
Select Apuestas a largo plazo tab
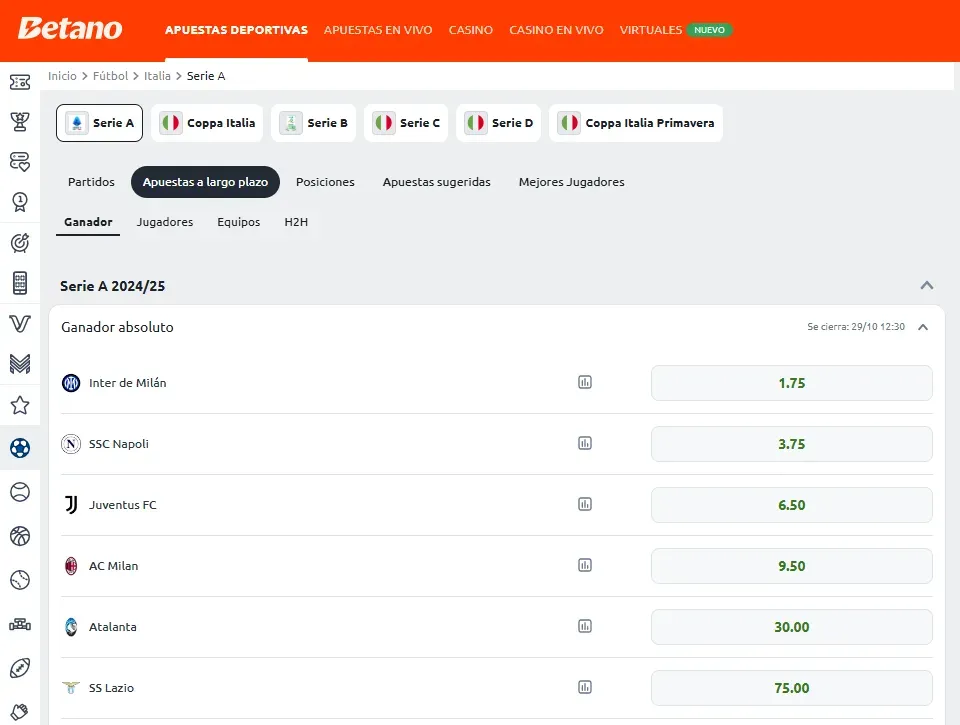pyautogui.click(x=205, y=182)
